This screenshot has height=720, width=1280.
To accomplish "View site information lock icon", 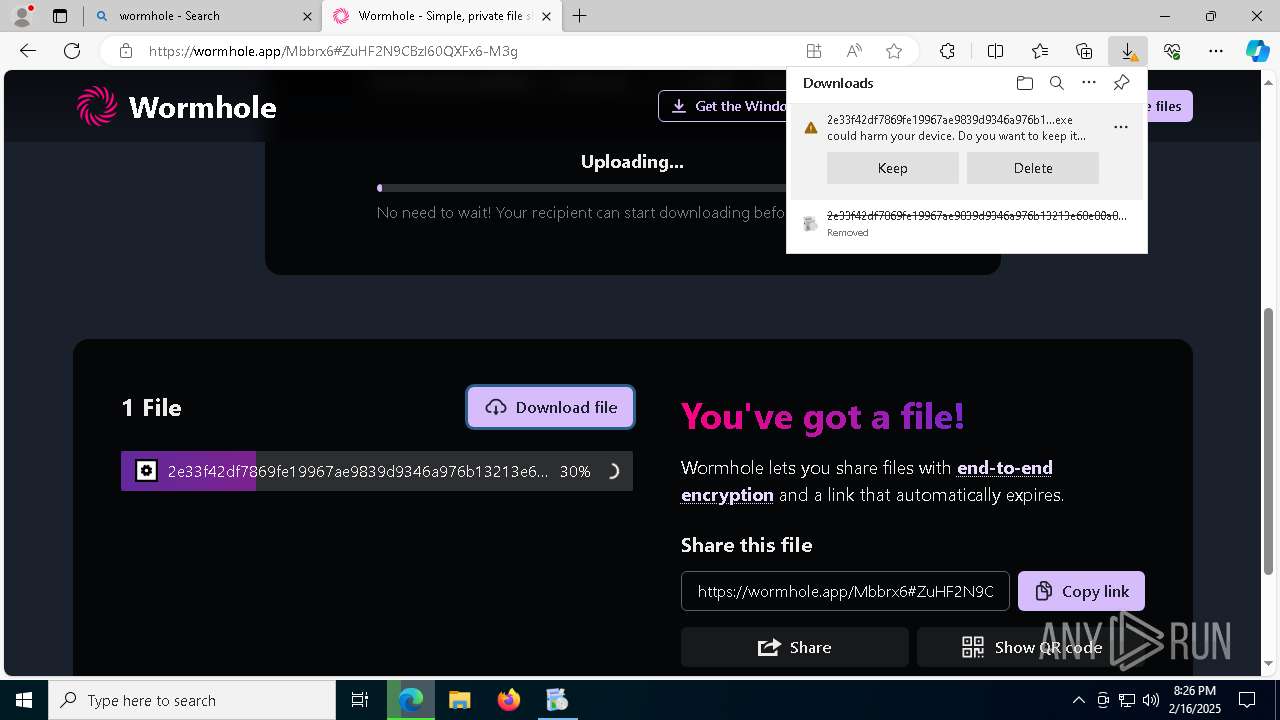I will pyautogui.click(x=125, y=51).
